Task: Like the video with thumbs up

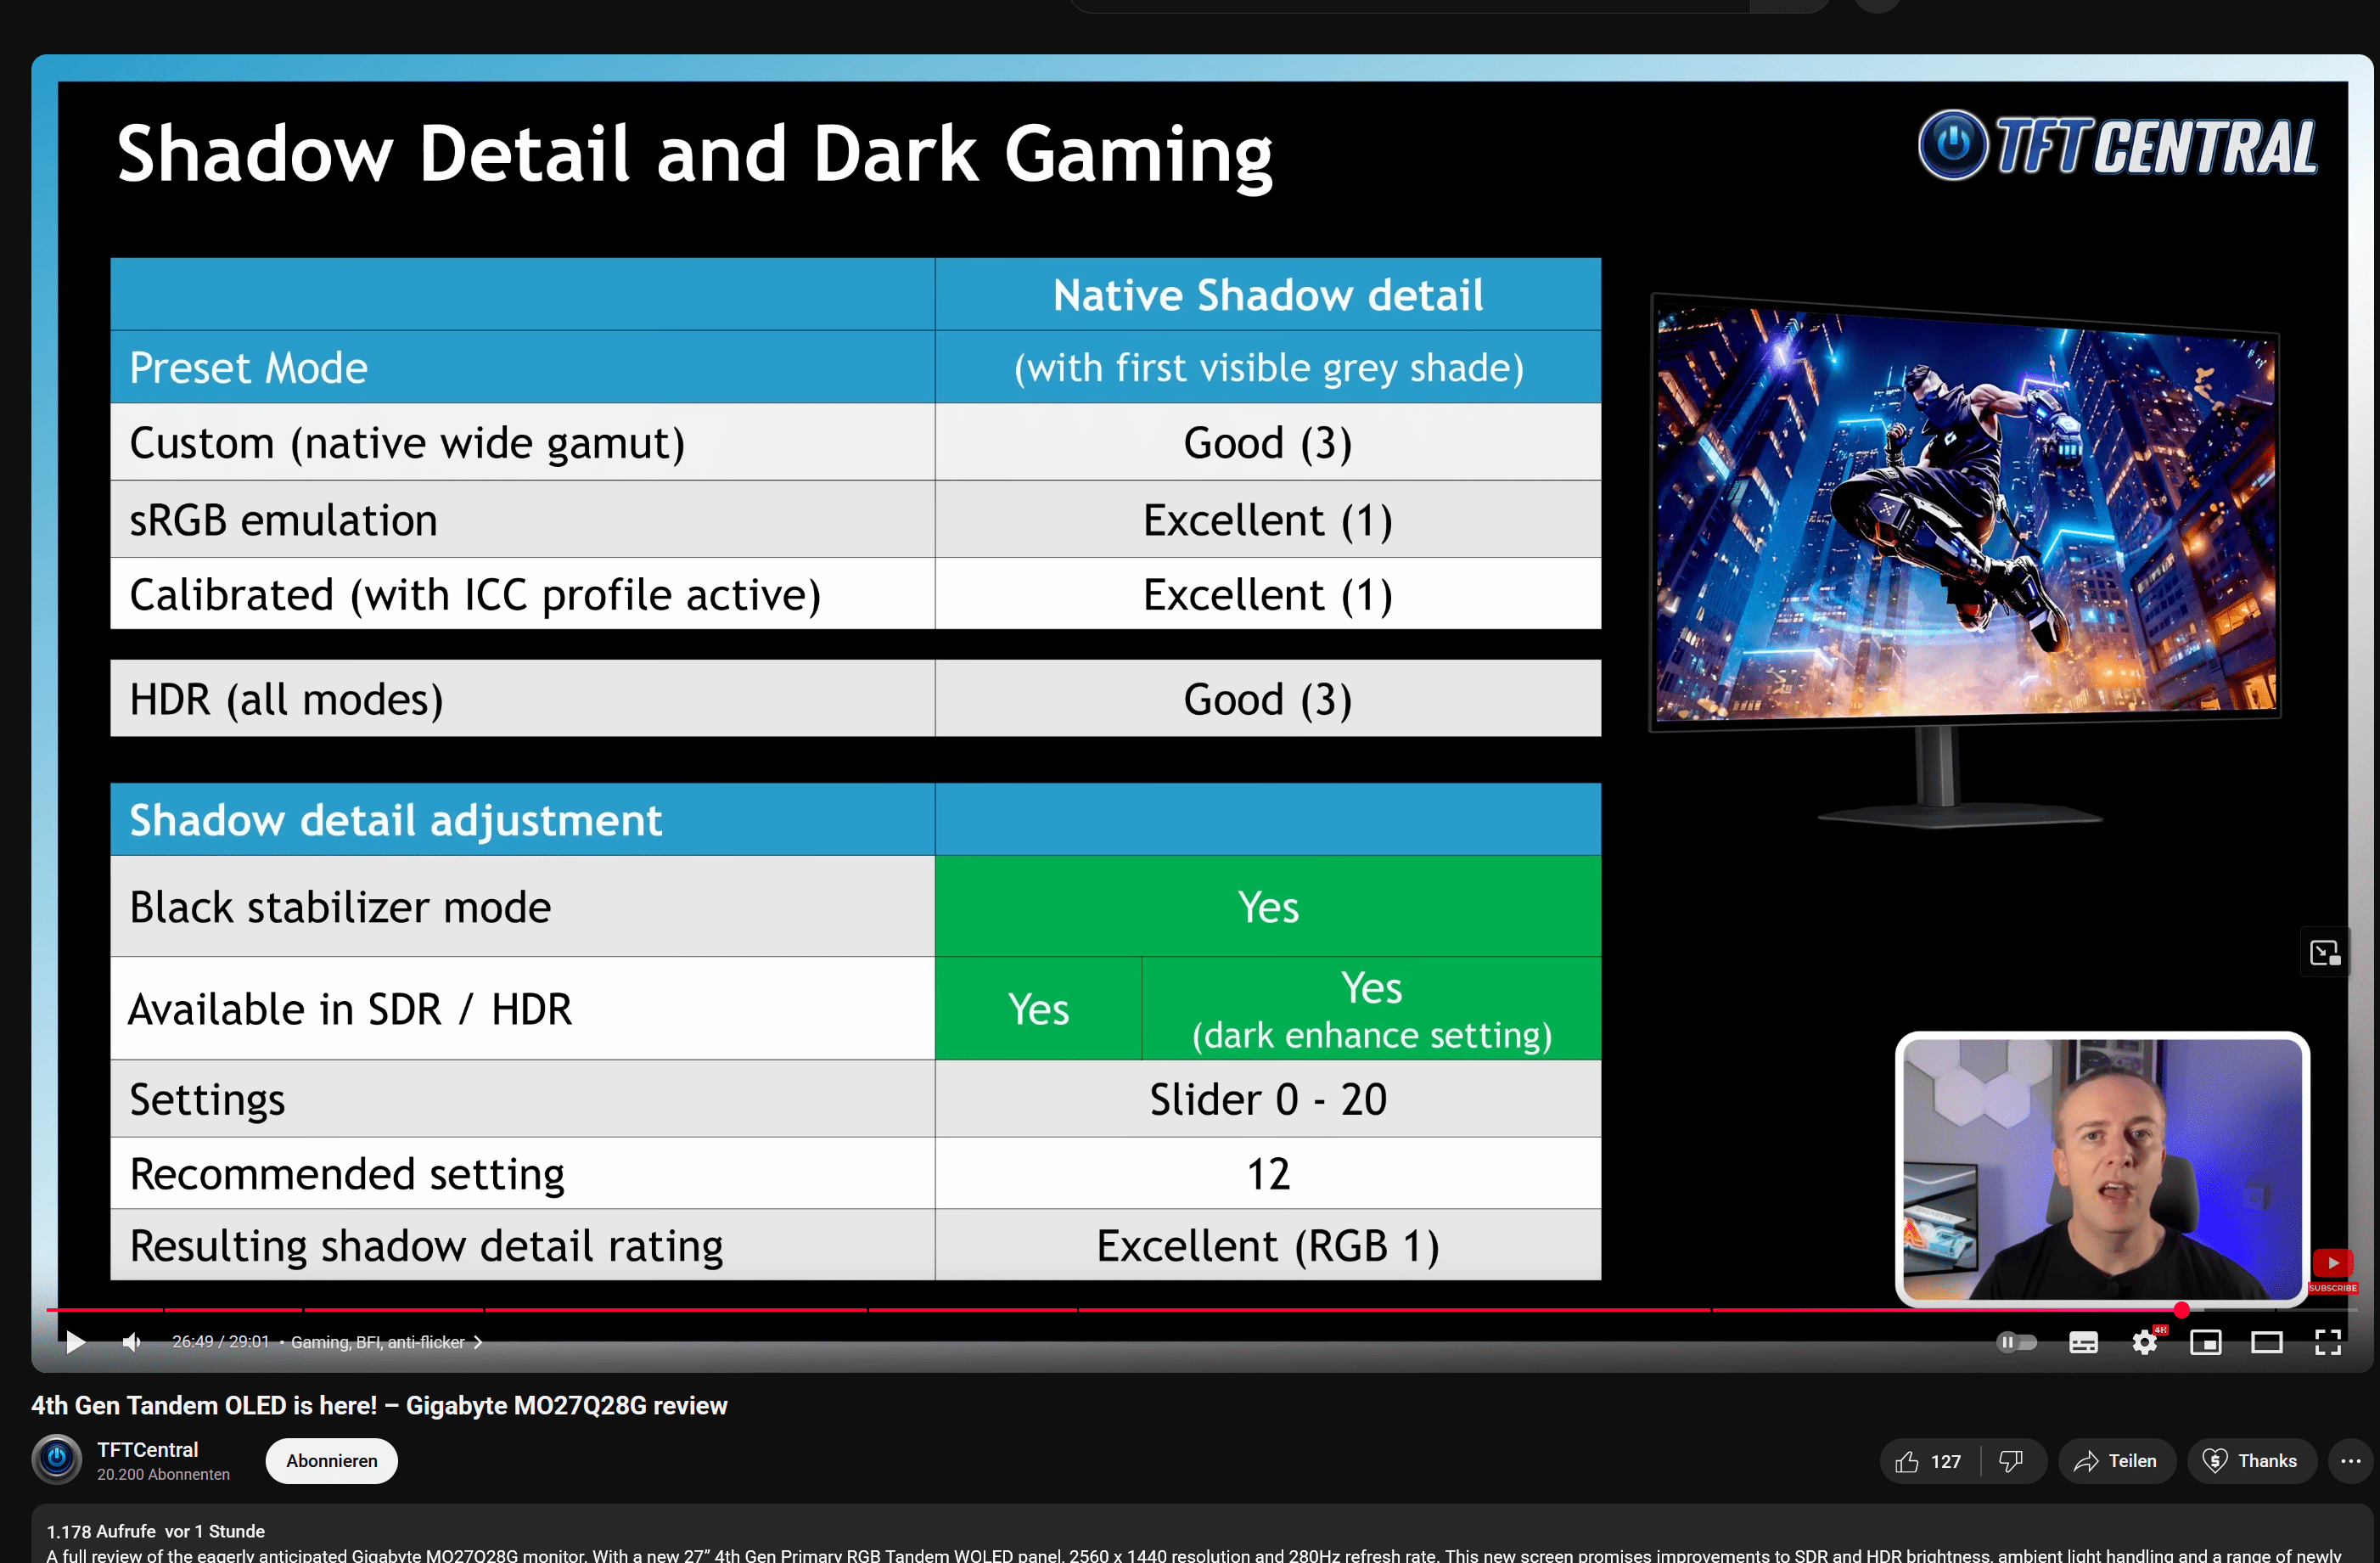Action: (x=1927, y=1461)
